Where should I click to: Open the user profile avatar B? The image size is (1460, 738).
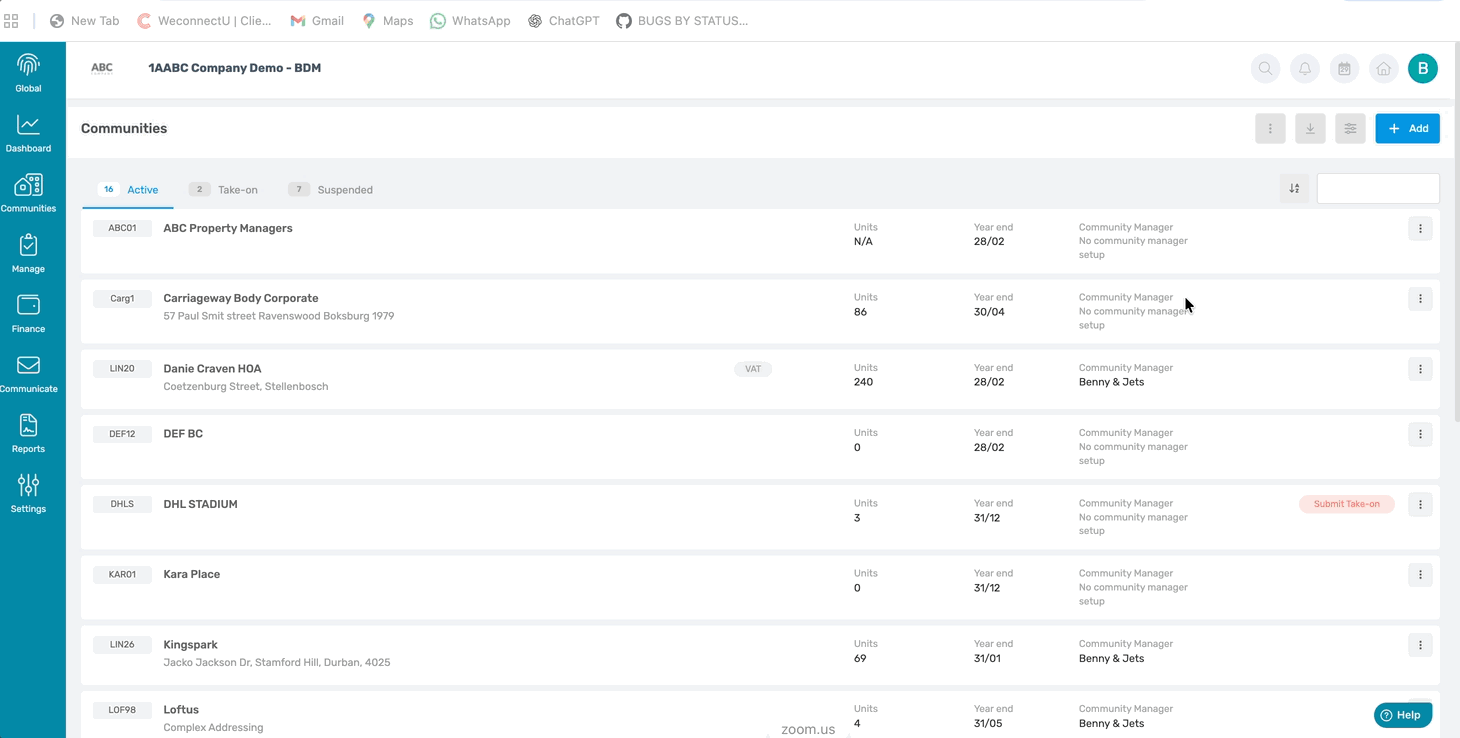pyautogui.click(x=1423, y=68)
